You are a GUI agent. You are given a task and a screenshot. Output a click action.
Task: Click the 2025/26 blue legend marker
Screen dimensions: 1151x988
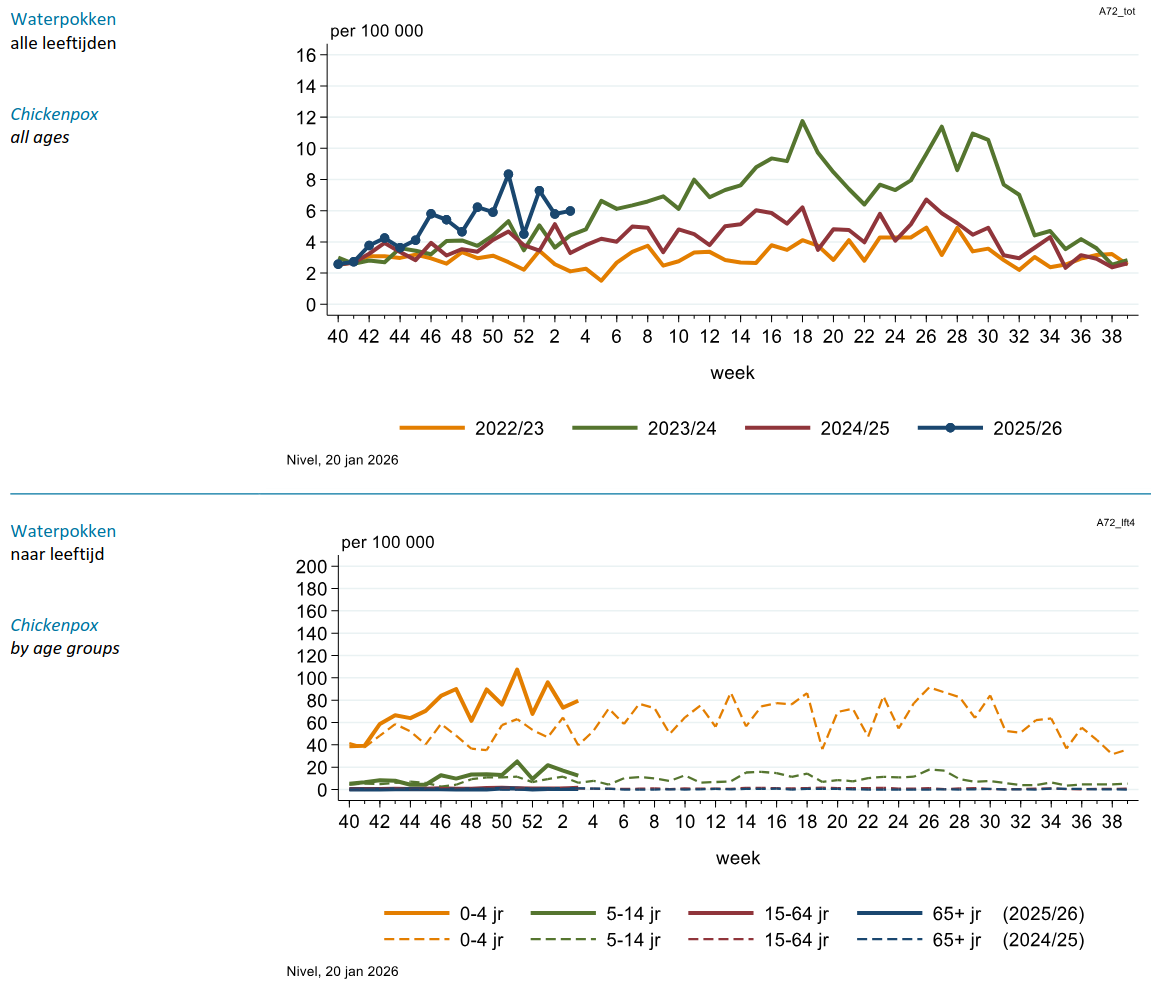pyautogui.click(x=950, y=428)
